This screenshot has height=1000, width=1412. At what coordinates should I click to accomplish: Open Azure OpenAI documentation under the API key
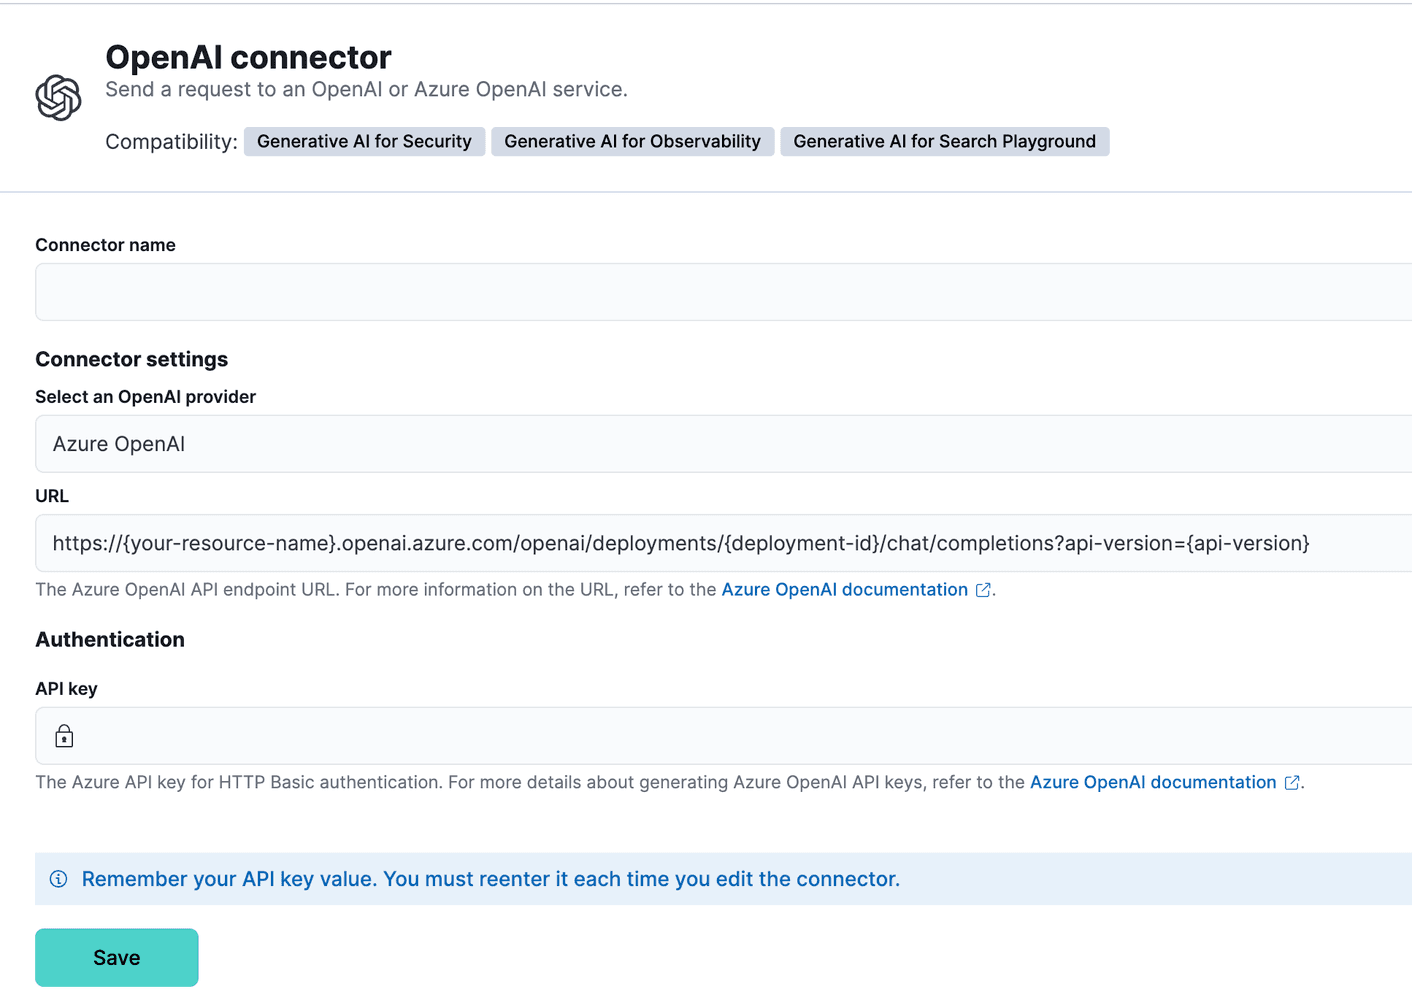(1152, 782)
